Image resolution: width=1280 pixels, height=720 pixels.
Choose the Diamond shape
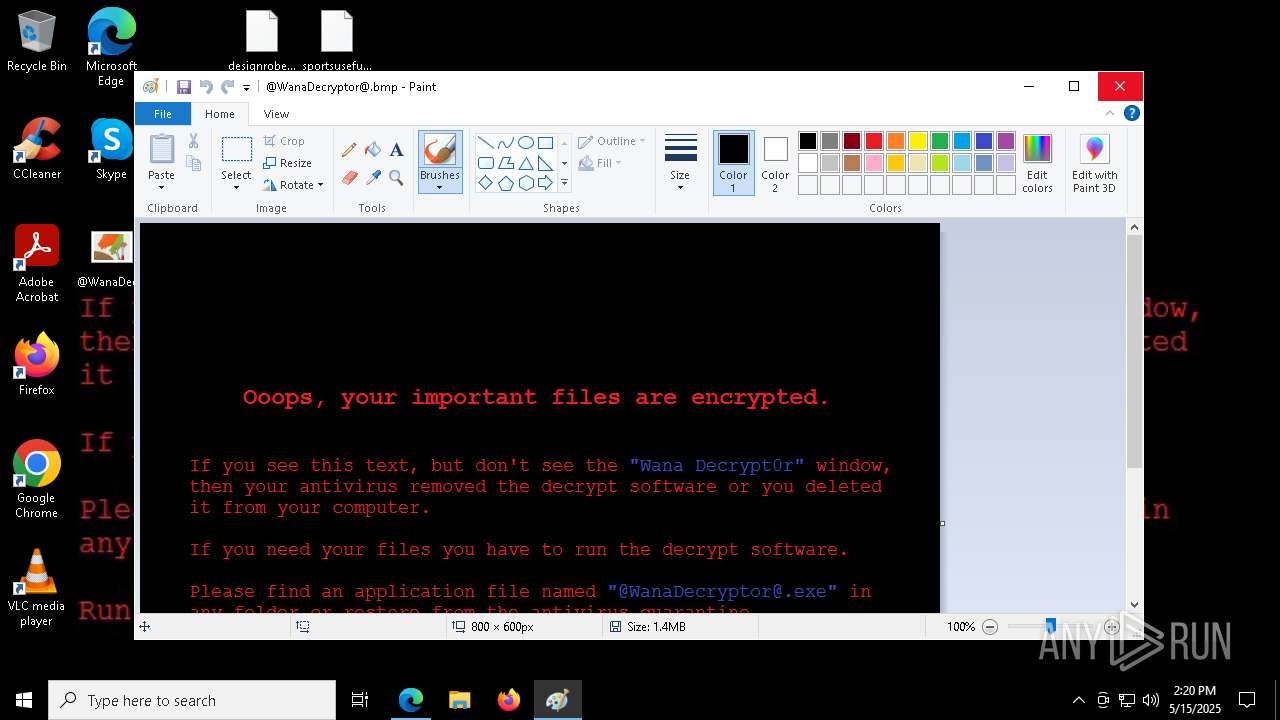485,183
